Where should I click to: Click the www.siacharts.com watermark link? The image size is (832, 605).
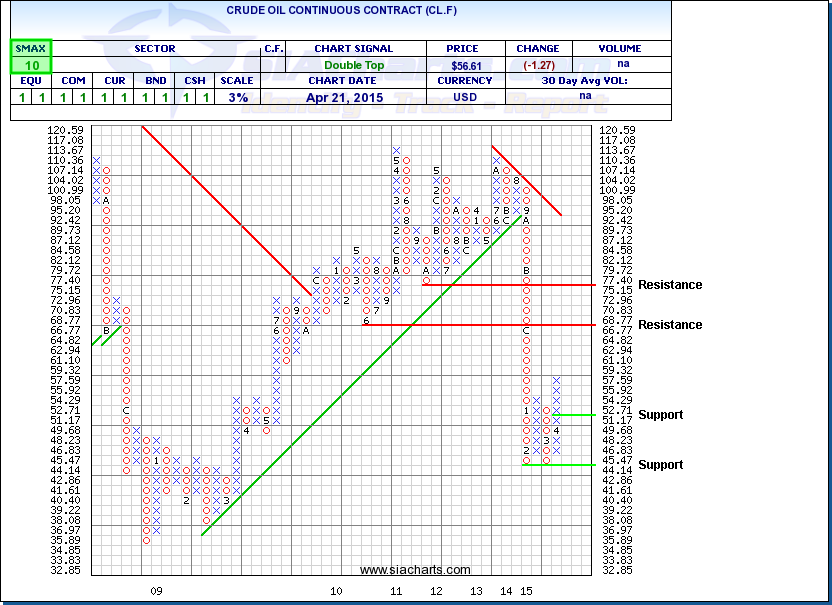pos(415,570)
